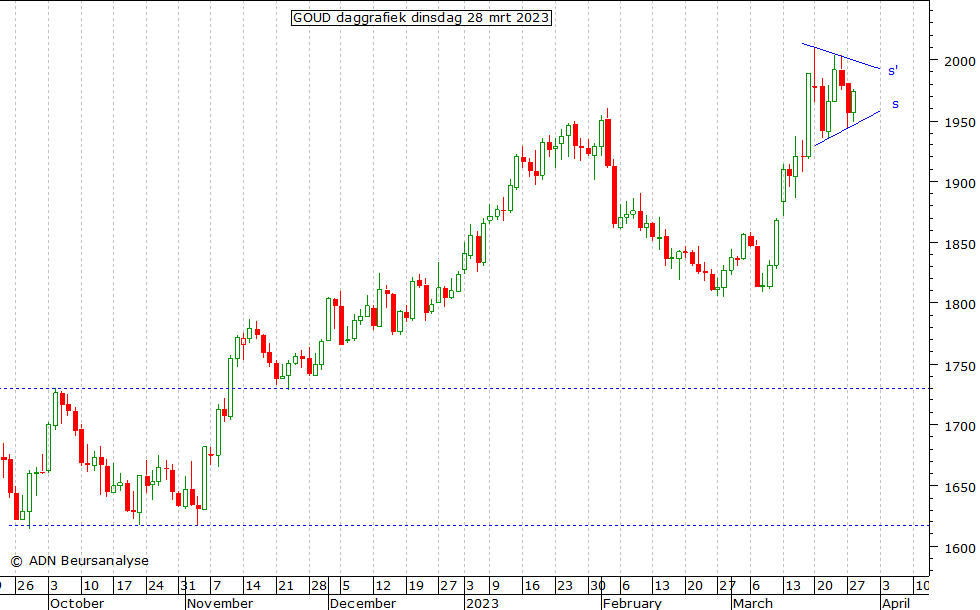980x610 pixels.
Task: Click the upper blue dotted horizontal support line
Action: coord(400,388)
